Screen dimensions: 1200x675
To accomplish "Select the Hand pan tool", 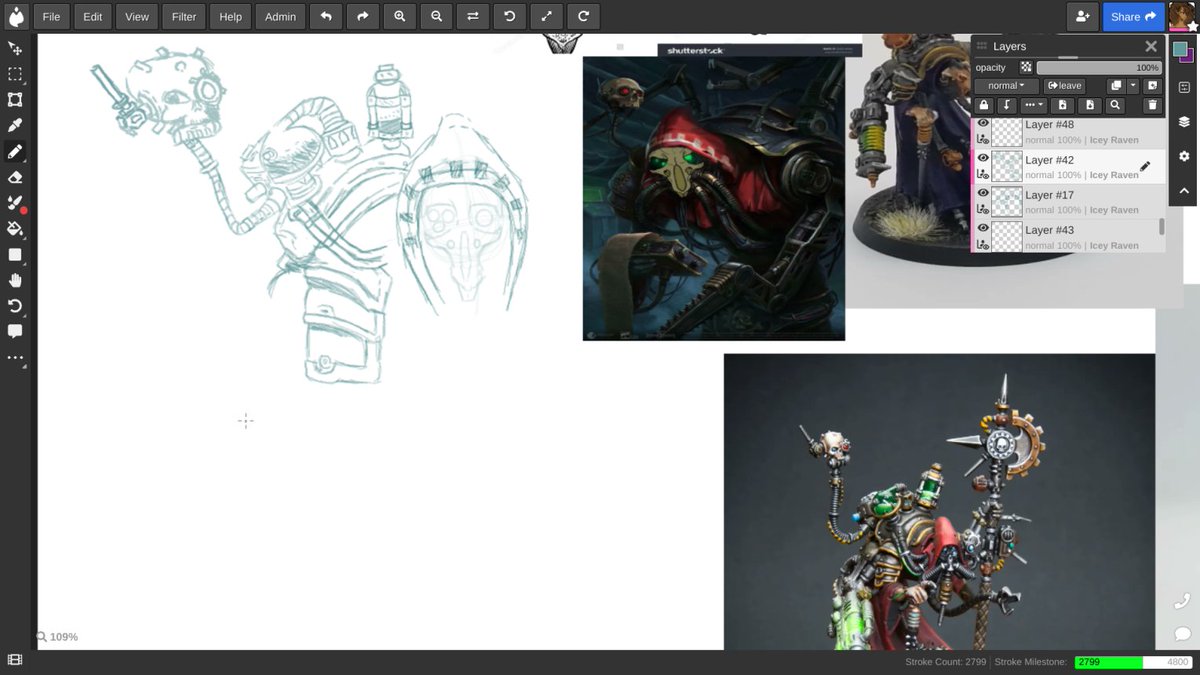I will [x=15, y=281].
